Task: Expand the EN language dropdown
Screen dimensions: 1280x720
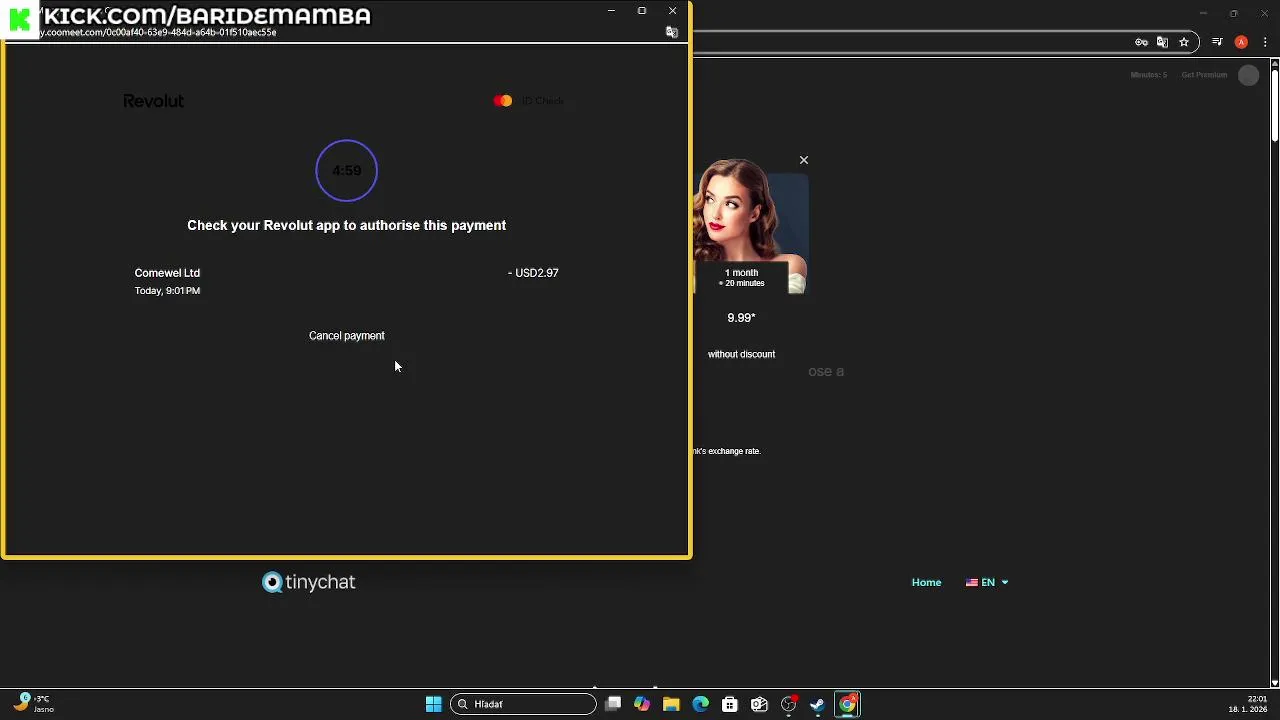Action: pos(987,582)
